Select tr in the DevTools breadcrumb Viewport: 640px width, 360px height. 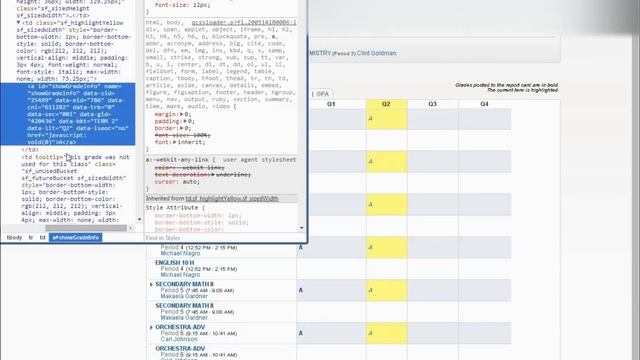click(31, 238)
